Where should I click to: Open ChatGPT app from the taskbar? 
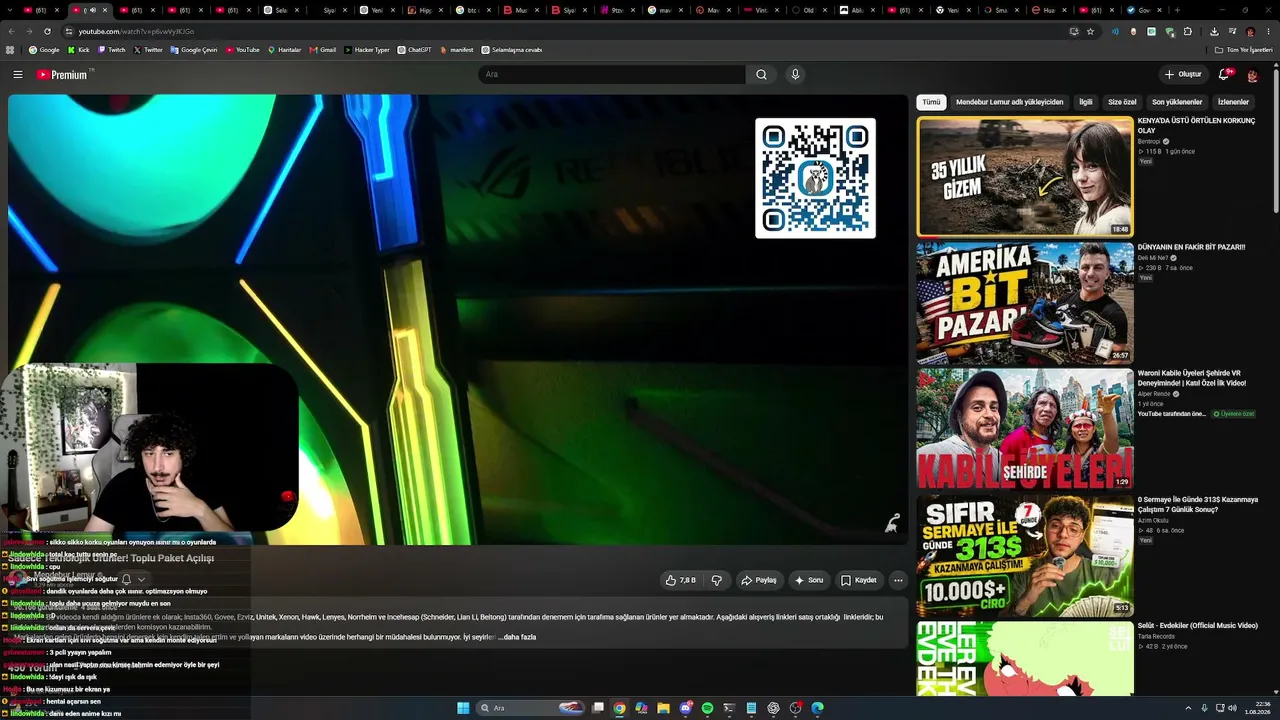(773, 708)
